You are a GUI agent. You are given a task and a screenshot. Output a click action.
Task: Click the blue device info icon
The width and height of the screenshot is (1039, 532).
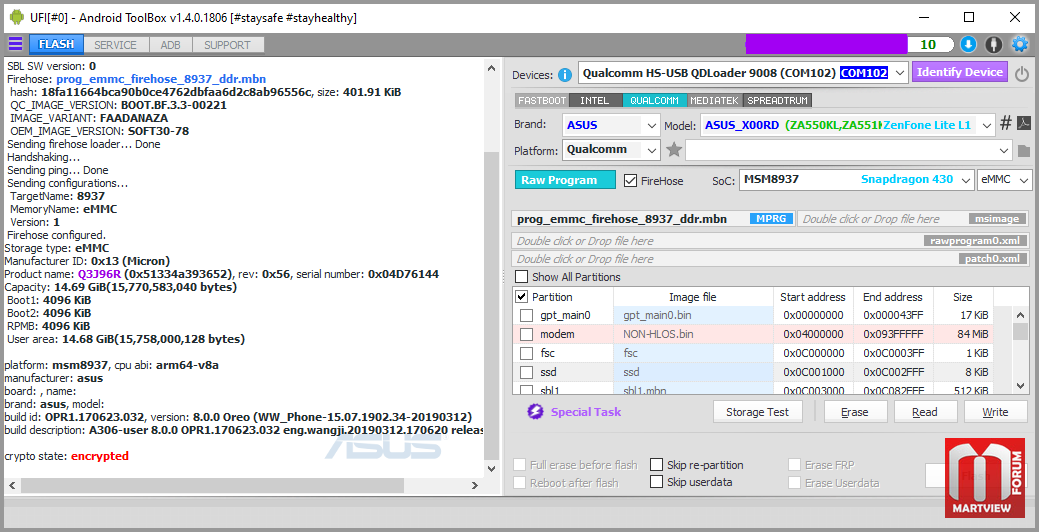pyautogui.click(x=565, y=75)
